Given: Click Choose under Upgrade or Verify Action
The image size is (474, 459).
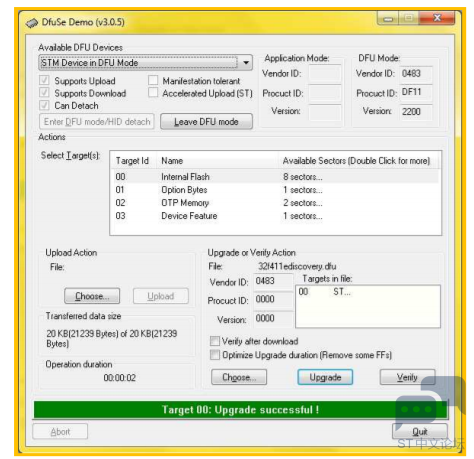Looking at the screenshot, I should (x=239, y=377).
